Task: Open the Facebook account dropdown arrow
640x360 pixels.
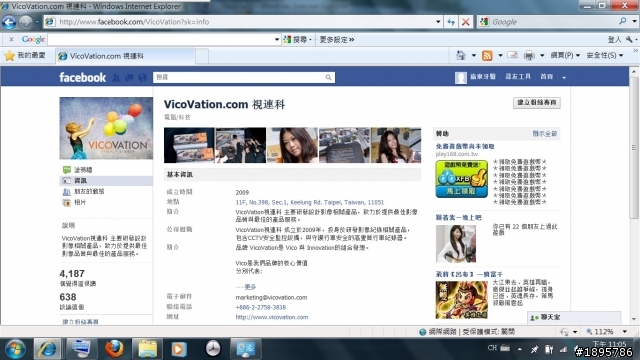Action: point(564,78)
